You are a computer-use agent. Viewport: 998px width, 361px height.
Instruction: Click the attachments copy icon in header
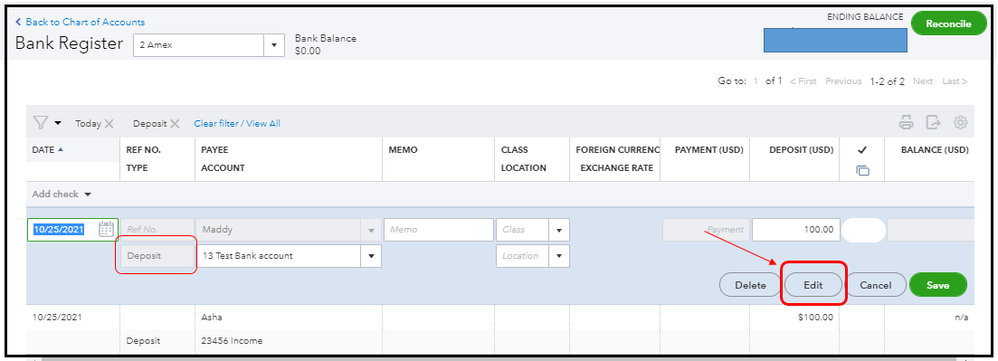pos(862,171)
